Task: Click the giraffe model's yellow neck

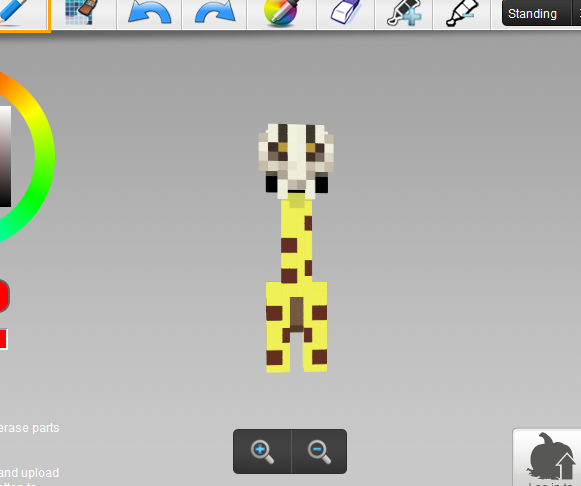Action: 296,241
